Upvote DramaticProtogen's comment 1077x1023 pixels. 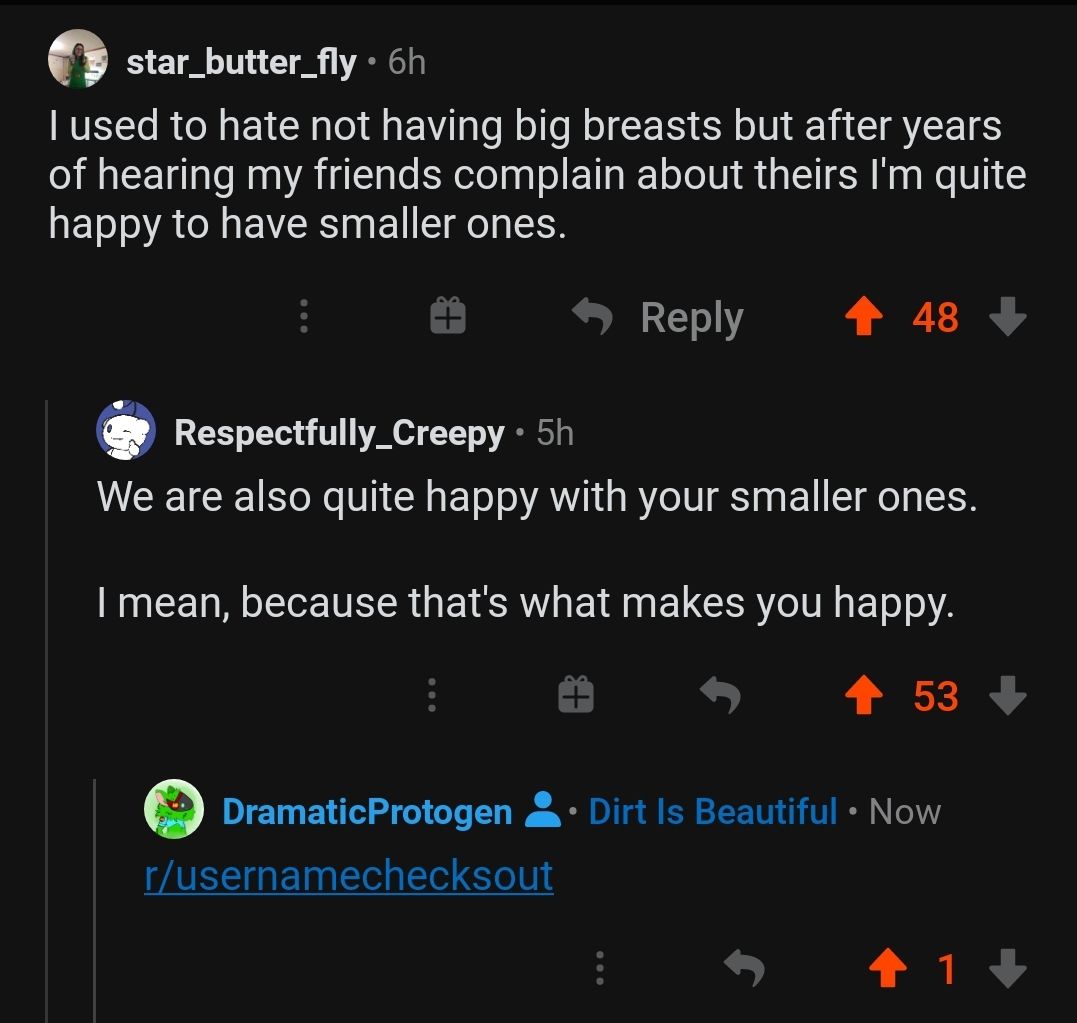(x=887, y=968)
